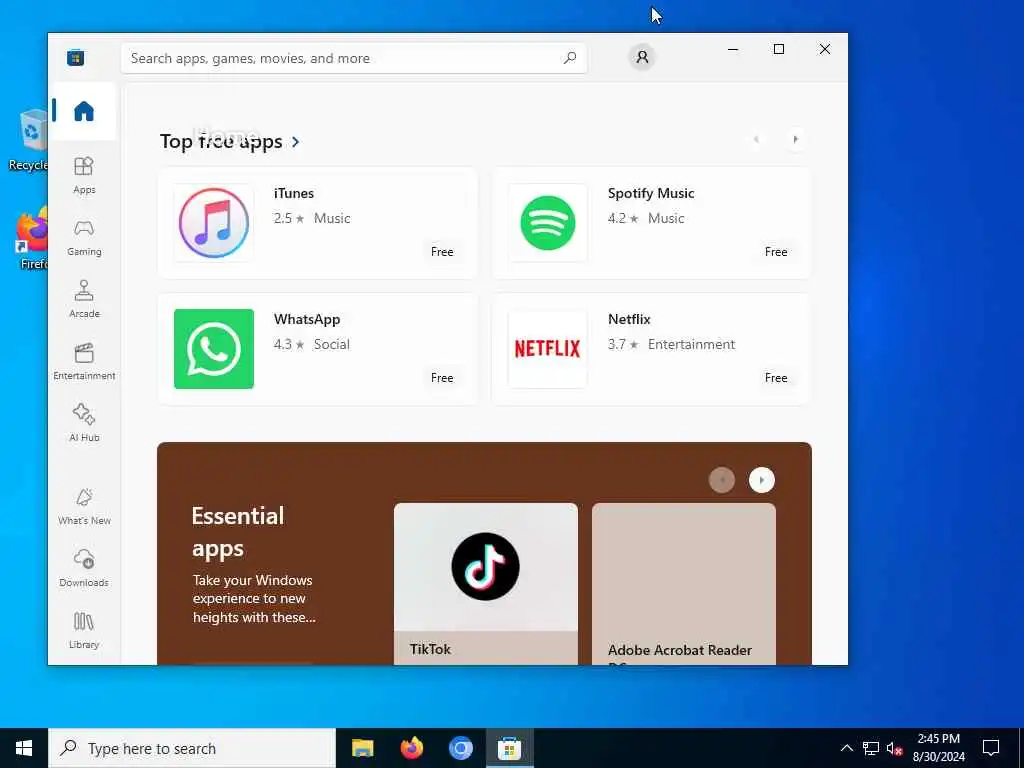Click Free button on iTunes card
The height and width of the screenshot is (768, 1024).
pos(442,252)
